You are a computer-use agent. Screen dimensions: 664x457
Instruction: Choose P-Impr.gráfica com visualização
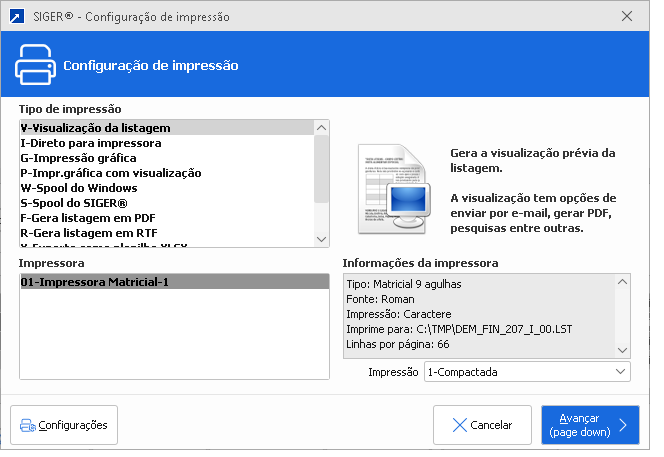click(x=167, y=173)
